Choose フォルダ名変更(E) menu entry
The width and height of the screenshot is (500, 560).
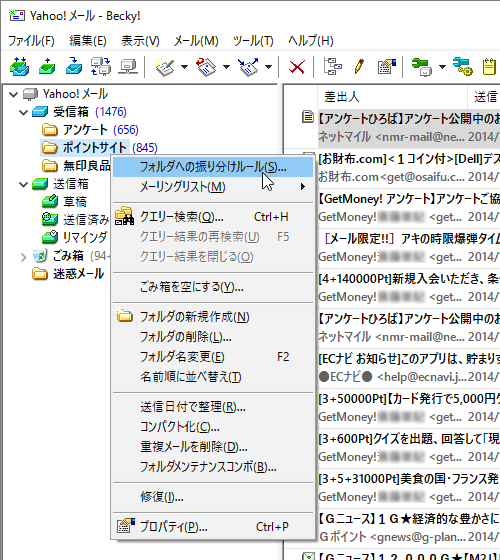[213, 357]
